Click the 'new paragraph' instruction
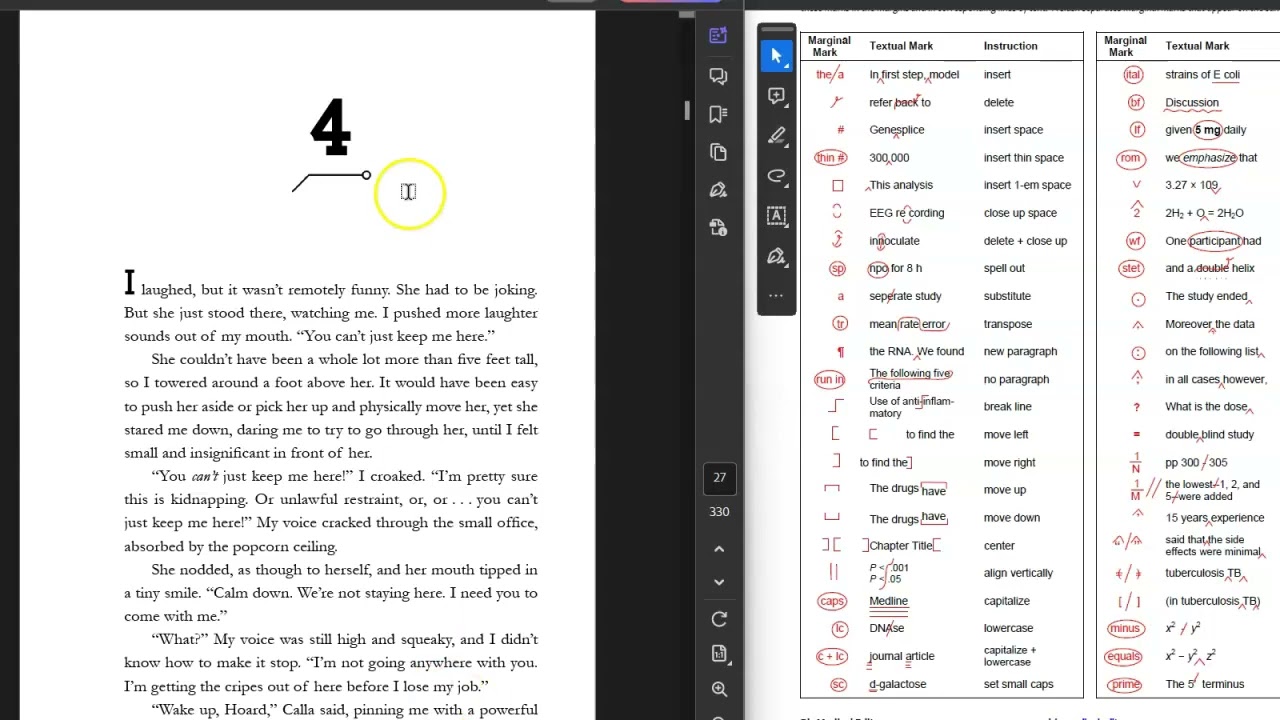 [1020, 352]
